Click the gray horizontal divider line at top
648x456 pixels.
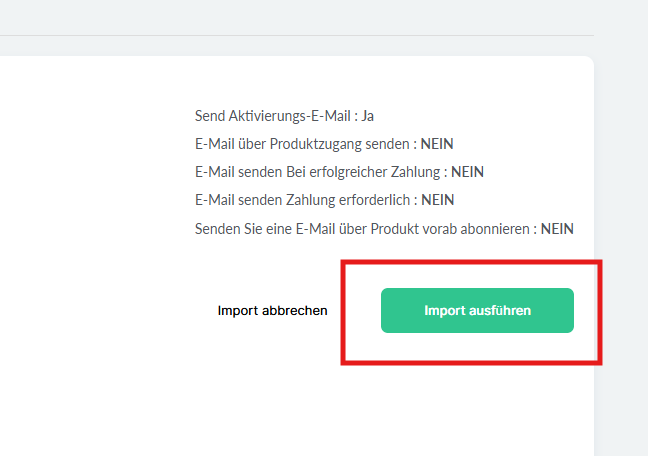[x=300, y=36]
